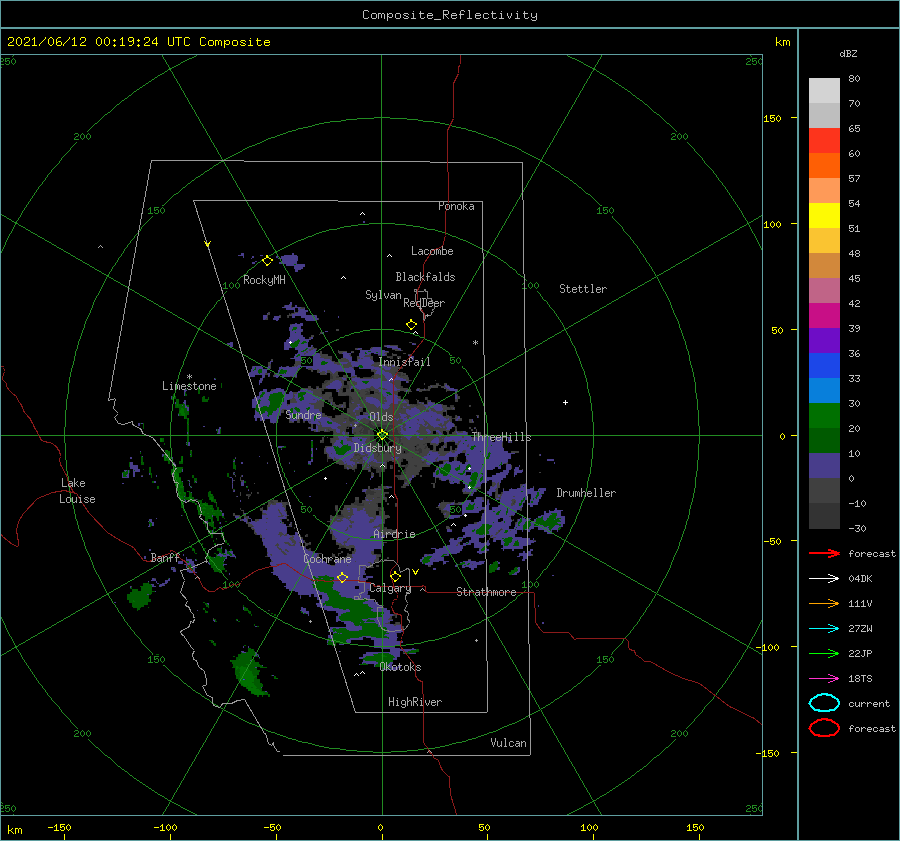Click the Calgary city label

(x=390, y=588)
